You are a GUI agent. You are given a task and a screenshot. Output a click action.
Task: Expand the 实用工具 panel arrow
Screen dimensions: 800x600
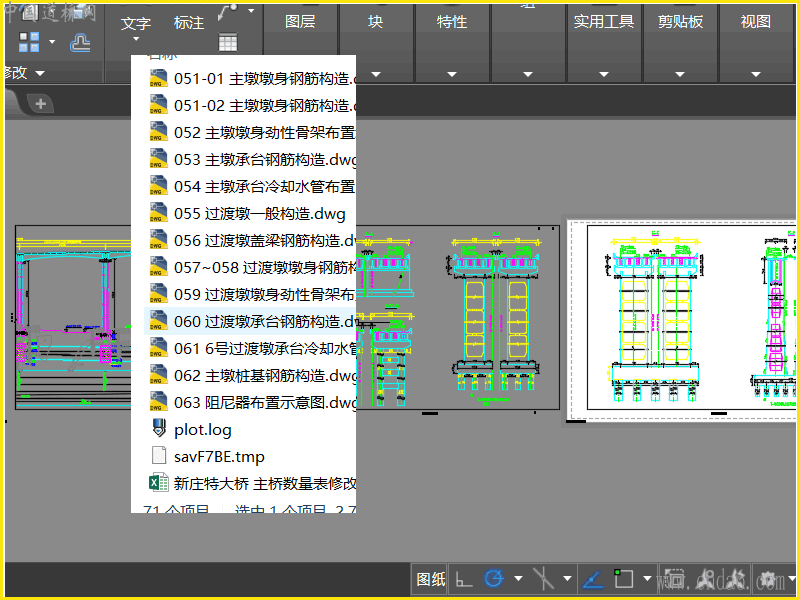click(x=604, y=74)
